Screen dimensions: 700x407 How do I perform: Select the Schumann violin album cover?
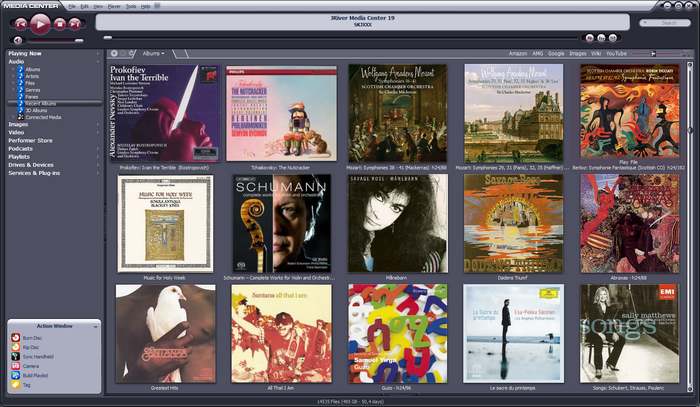(x=282, y=223)
